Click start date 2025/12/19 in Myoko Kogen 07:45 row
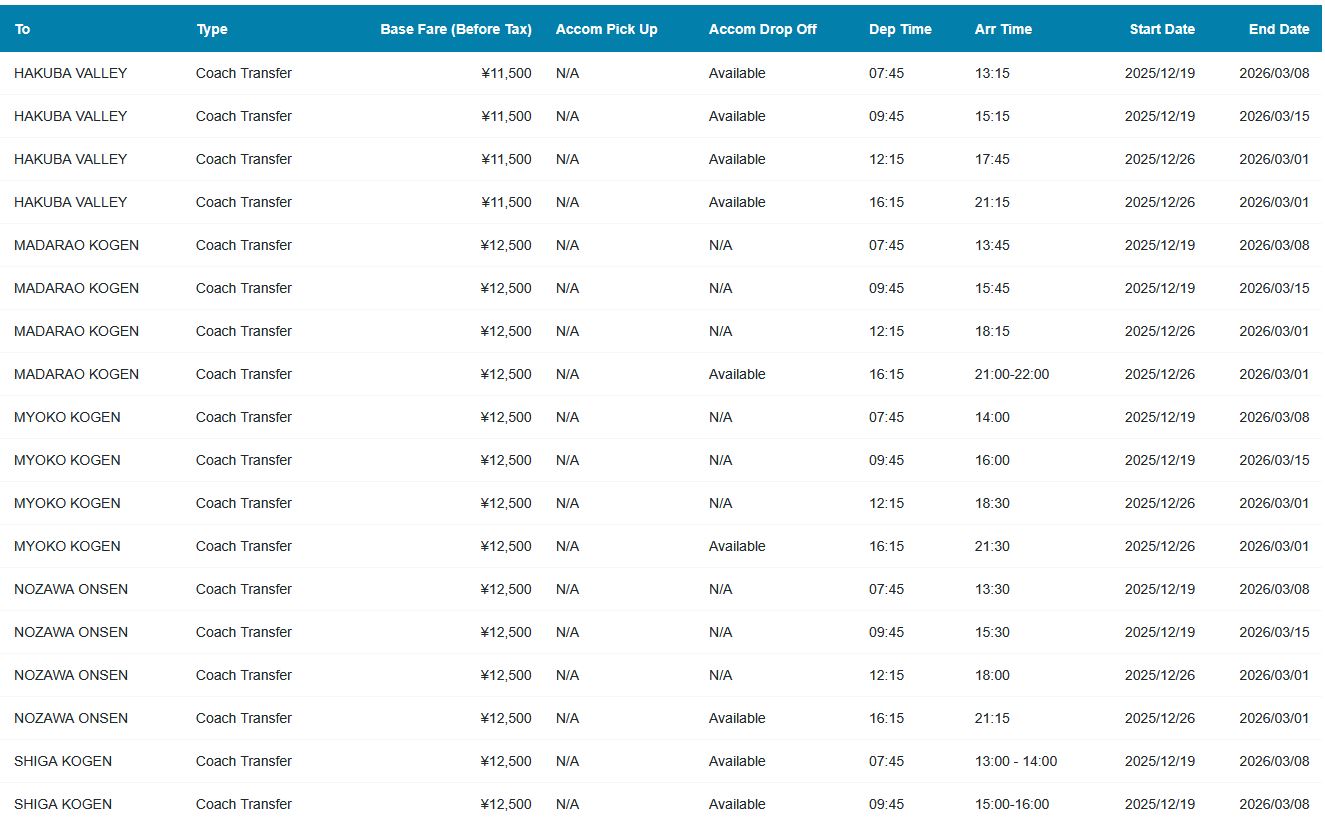1325x823 pixels. [1160, 417]
